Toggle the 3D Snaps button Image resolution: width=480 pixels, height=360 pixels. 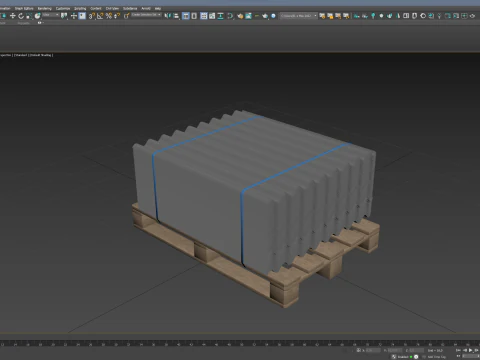pyautogui.click(x=92, y=16)
